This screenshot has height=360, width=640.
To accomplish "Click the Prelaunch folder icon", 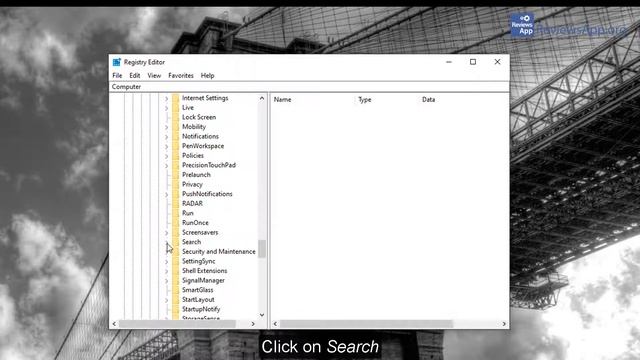I will pyautogui.click(x=176, y=175).
